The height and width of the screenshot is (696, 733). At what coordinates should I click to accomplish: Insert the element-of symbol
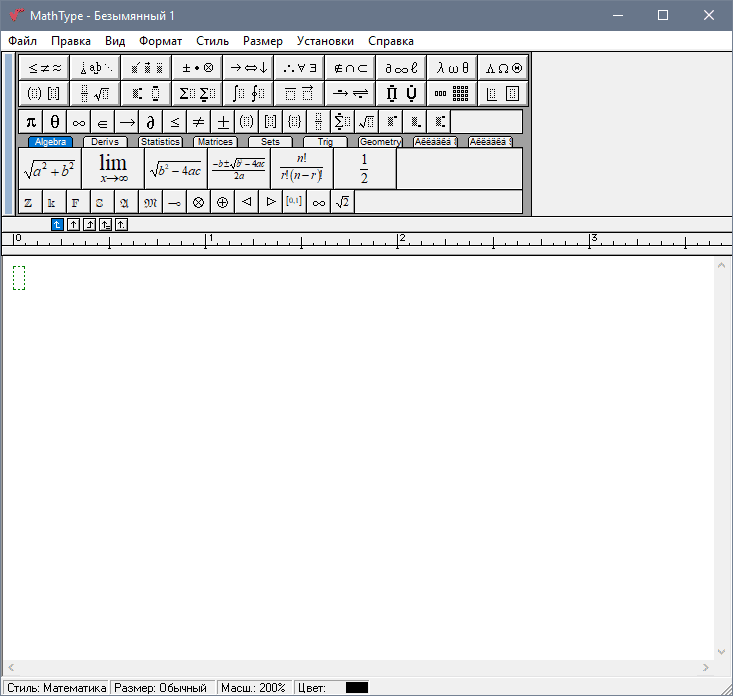(x=102, y=122)
